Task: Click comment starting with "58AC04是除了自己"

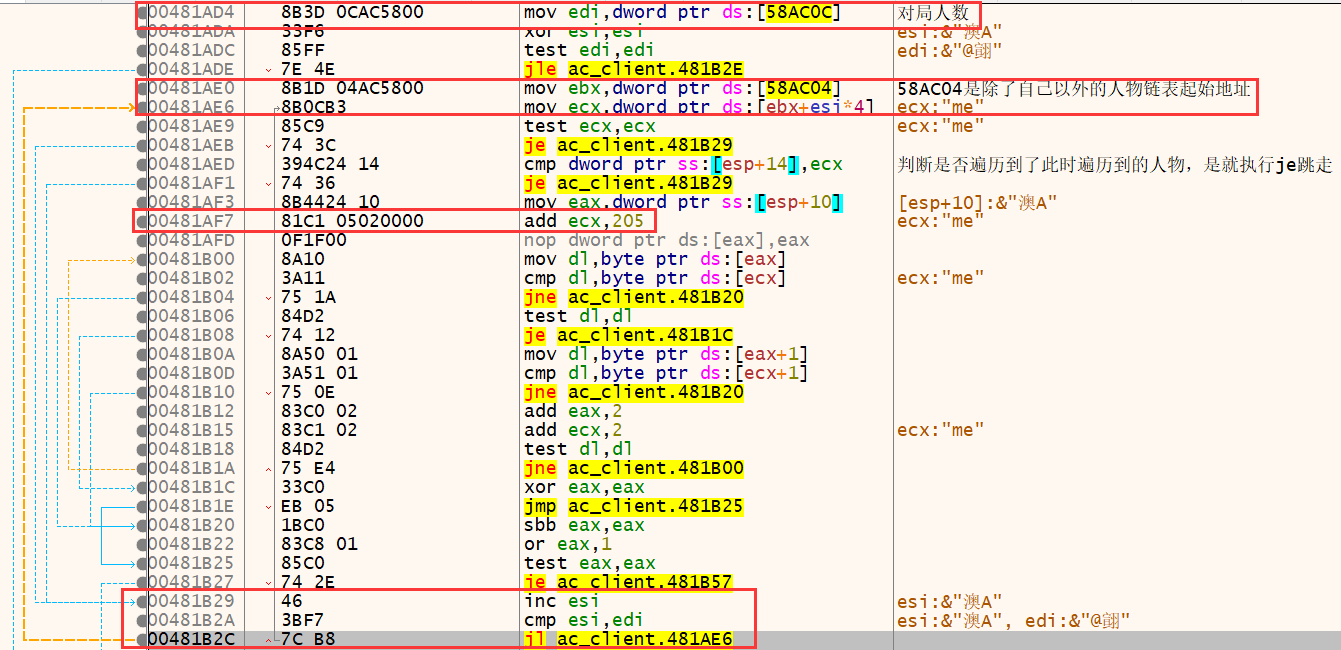Action: tap(1073, 88)
